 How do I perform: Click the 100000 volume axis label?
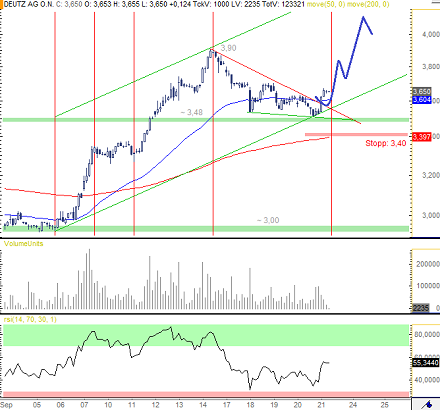428,286
